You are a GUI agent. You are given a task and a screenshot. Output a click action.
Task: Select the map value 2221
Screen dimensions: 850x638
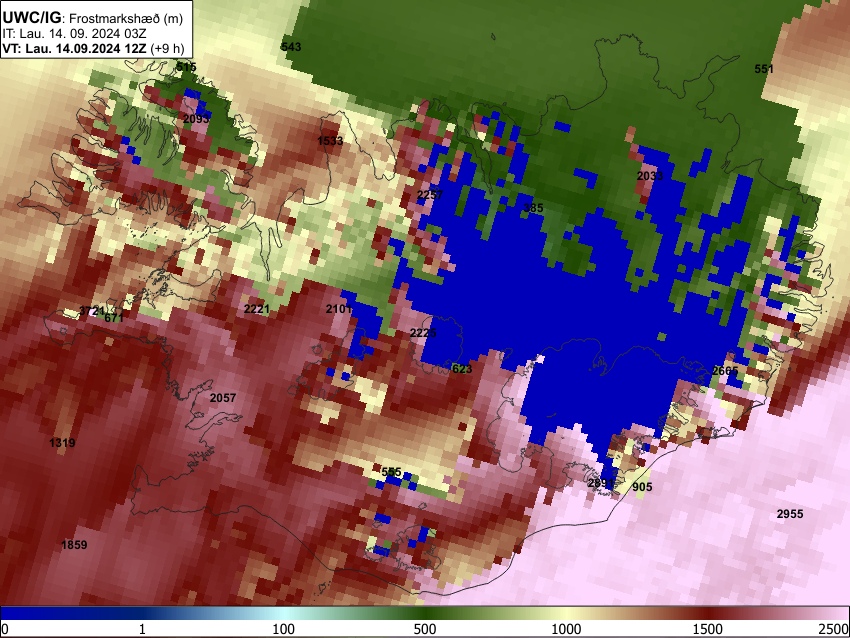pos(257,309)
